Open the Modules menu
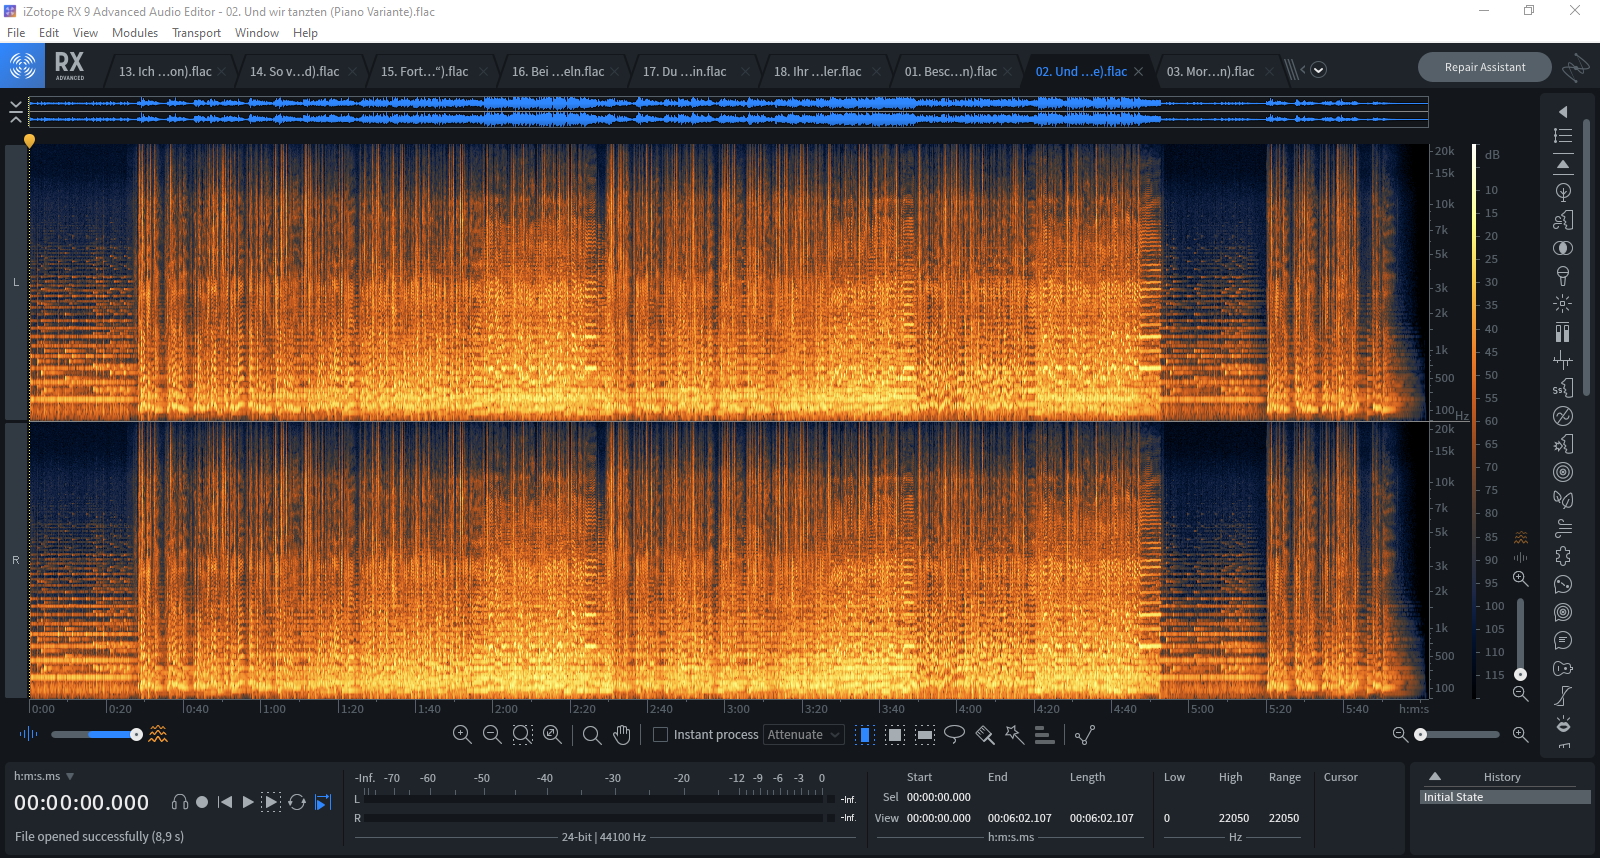1600x858 pixels. (134, 33)
